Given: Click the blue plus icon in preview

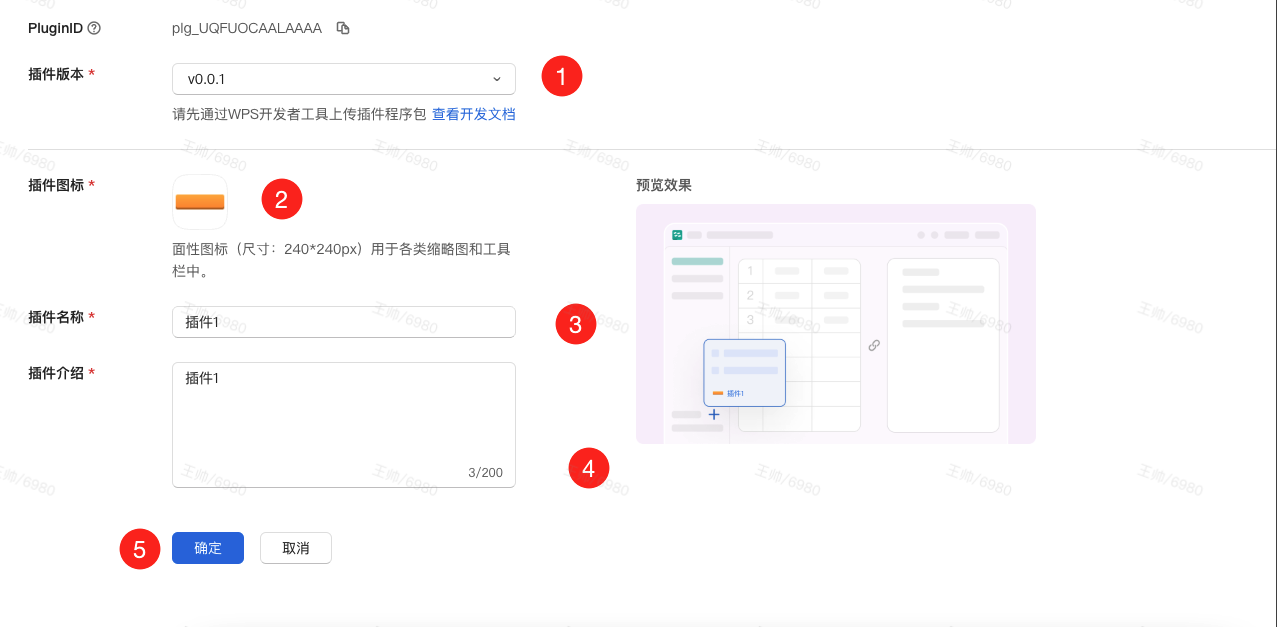Looking at the screenshot, I should click(x=714, y=414).
